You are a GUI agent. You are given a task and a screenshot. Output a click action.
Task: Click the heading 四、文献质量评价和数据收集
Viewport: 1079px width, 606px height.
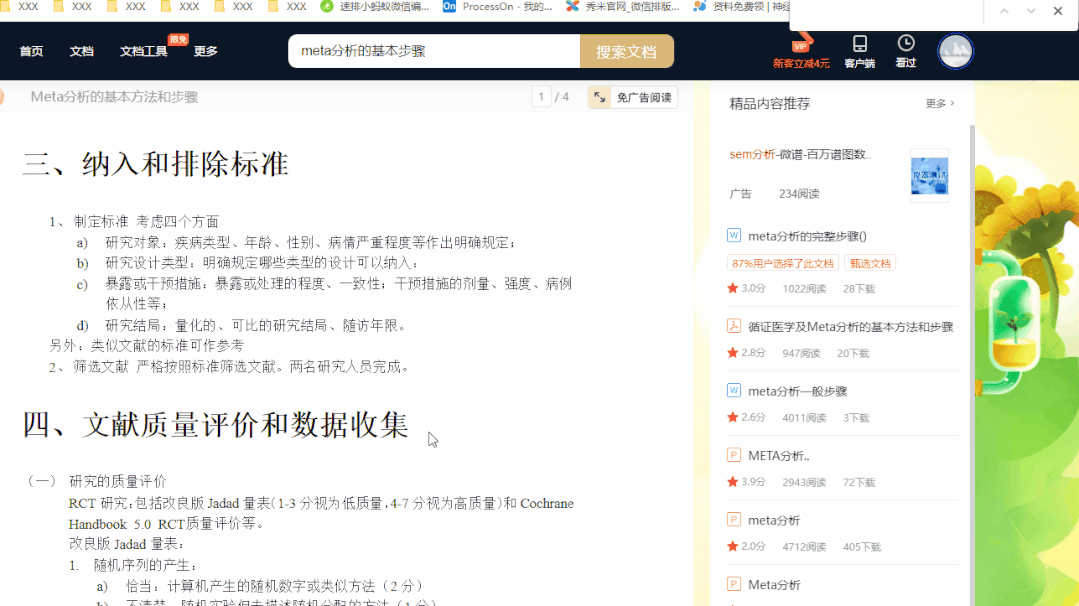click(215, 424)
